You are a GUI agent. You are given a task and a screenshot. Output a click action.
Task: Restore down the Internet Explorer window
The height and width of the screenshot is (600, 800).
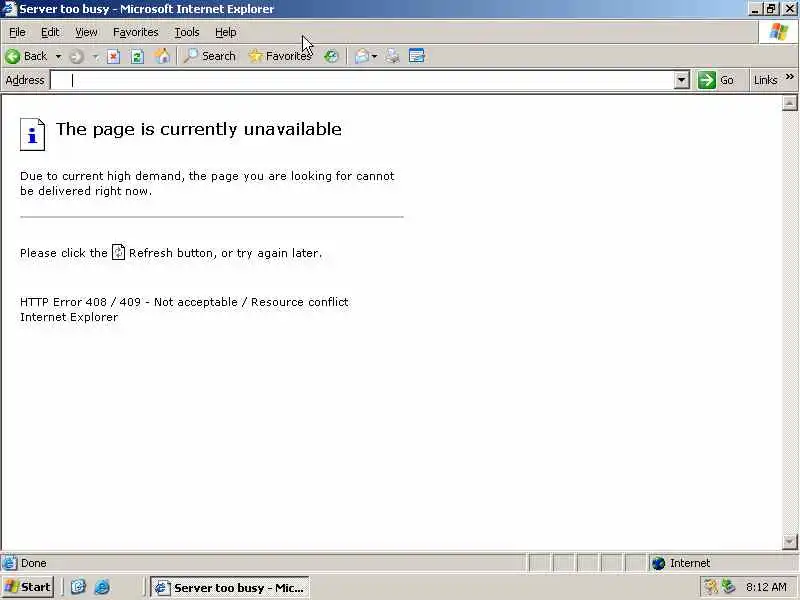(x=771, y=9)
